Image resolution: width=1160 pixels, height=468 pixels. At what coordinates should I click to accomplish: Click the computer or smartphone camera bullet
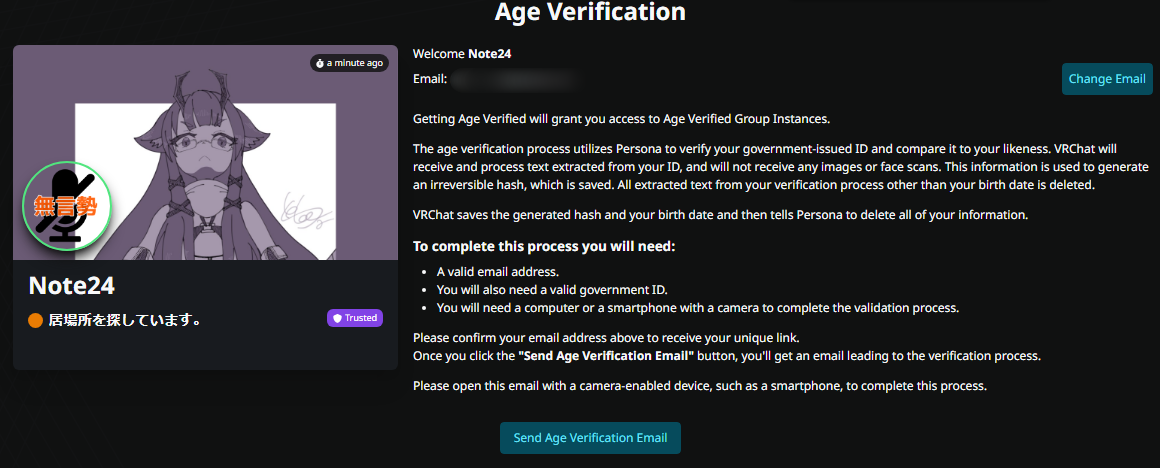tap(698, 308)
